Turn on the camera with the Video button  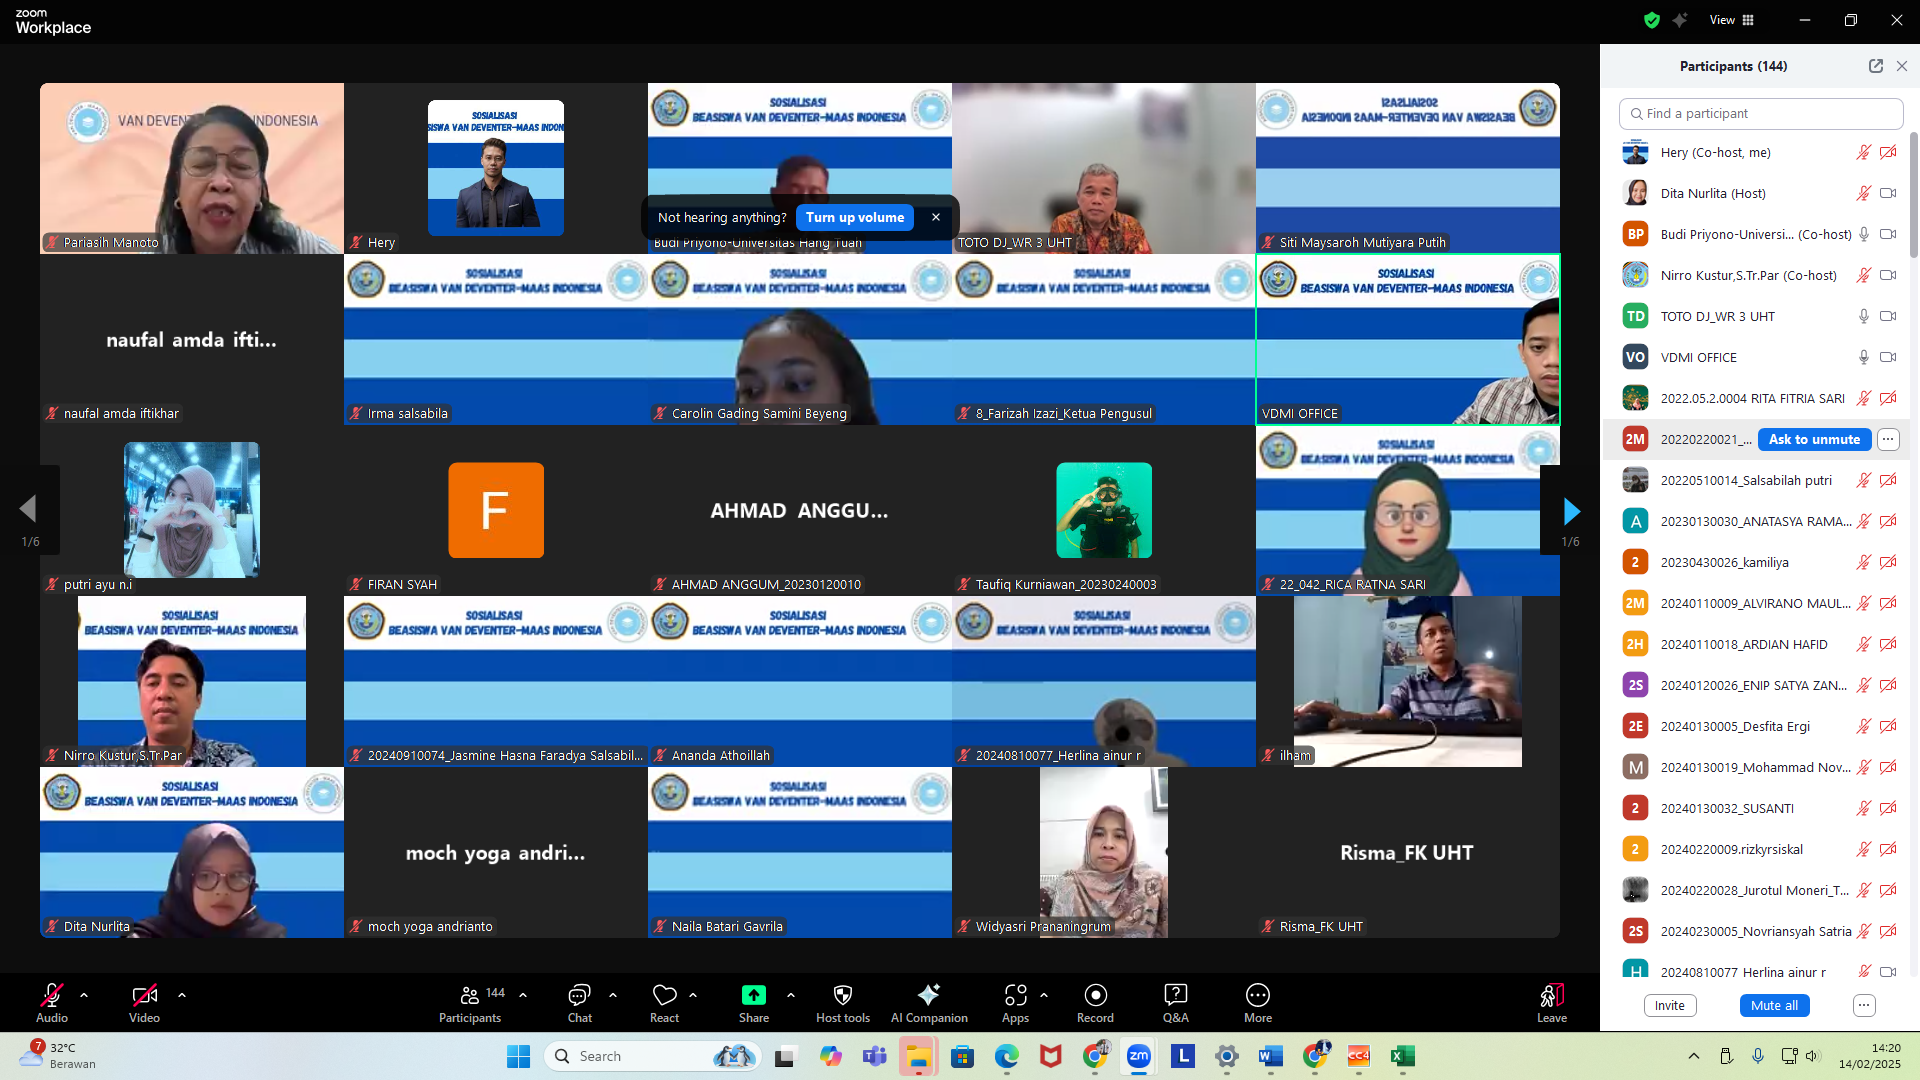pos(144,995)
